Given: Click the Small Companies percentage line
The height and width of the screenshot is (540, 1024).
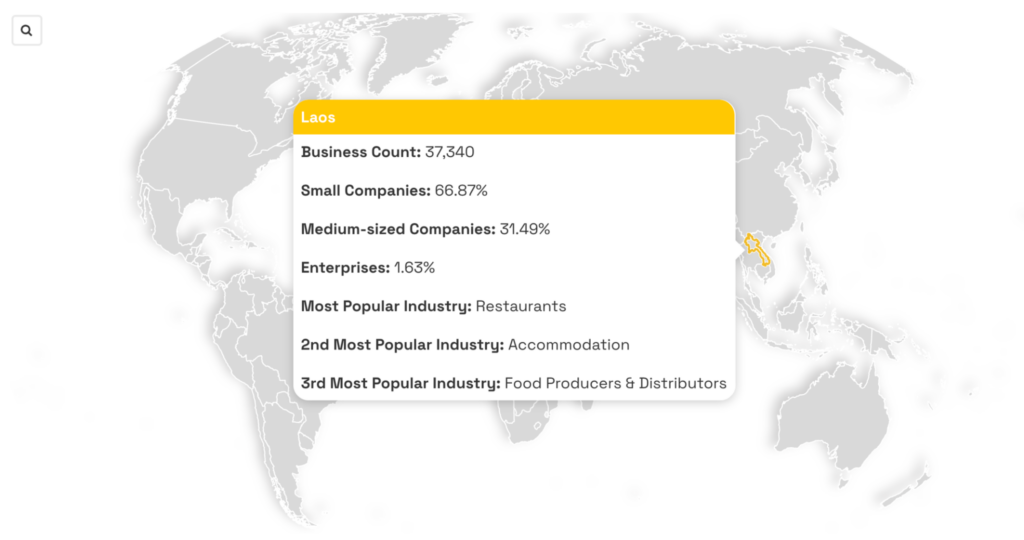Looking at the screenshot, I should click(x=394, y=190).
